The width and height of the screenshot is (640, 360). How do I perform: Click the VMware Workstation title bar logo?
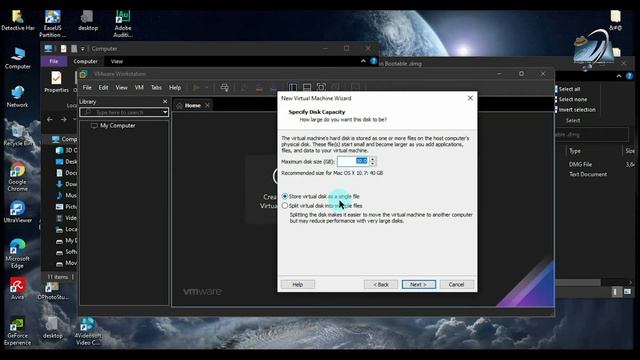[84, 74]
